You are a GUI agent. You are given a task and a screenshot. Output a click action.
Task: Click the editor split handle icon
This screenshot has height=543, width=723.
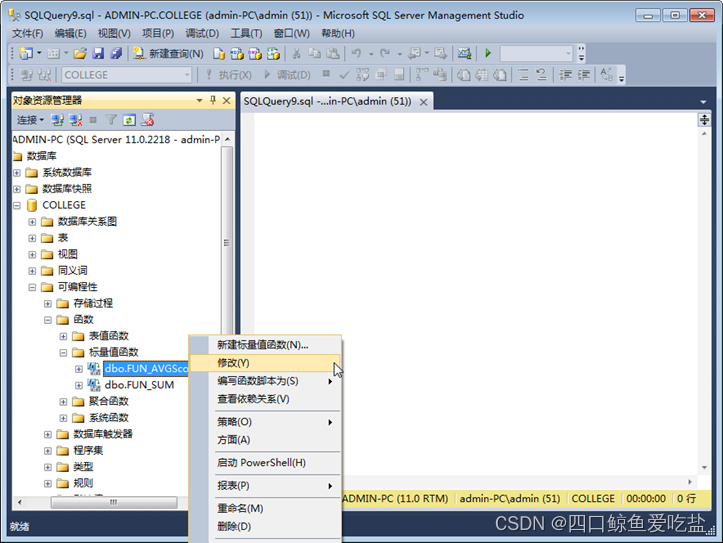pyautogui.click(x=704, y=120)
